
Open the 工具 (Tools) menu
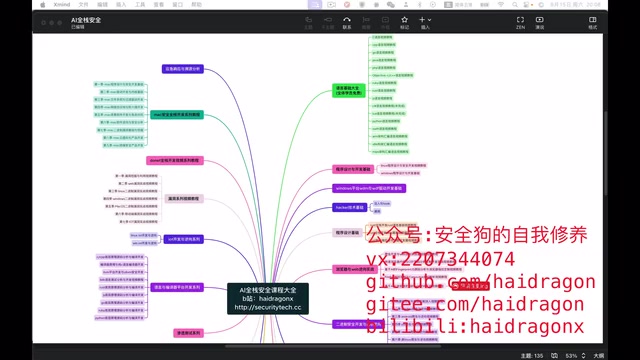point(140,4)
